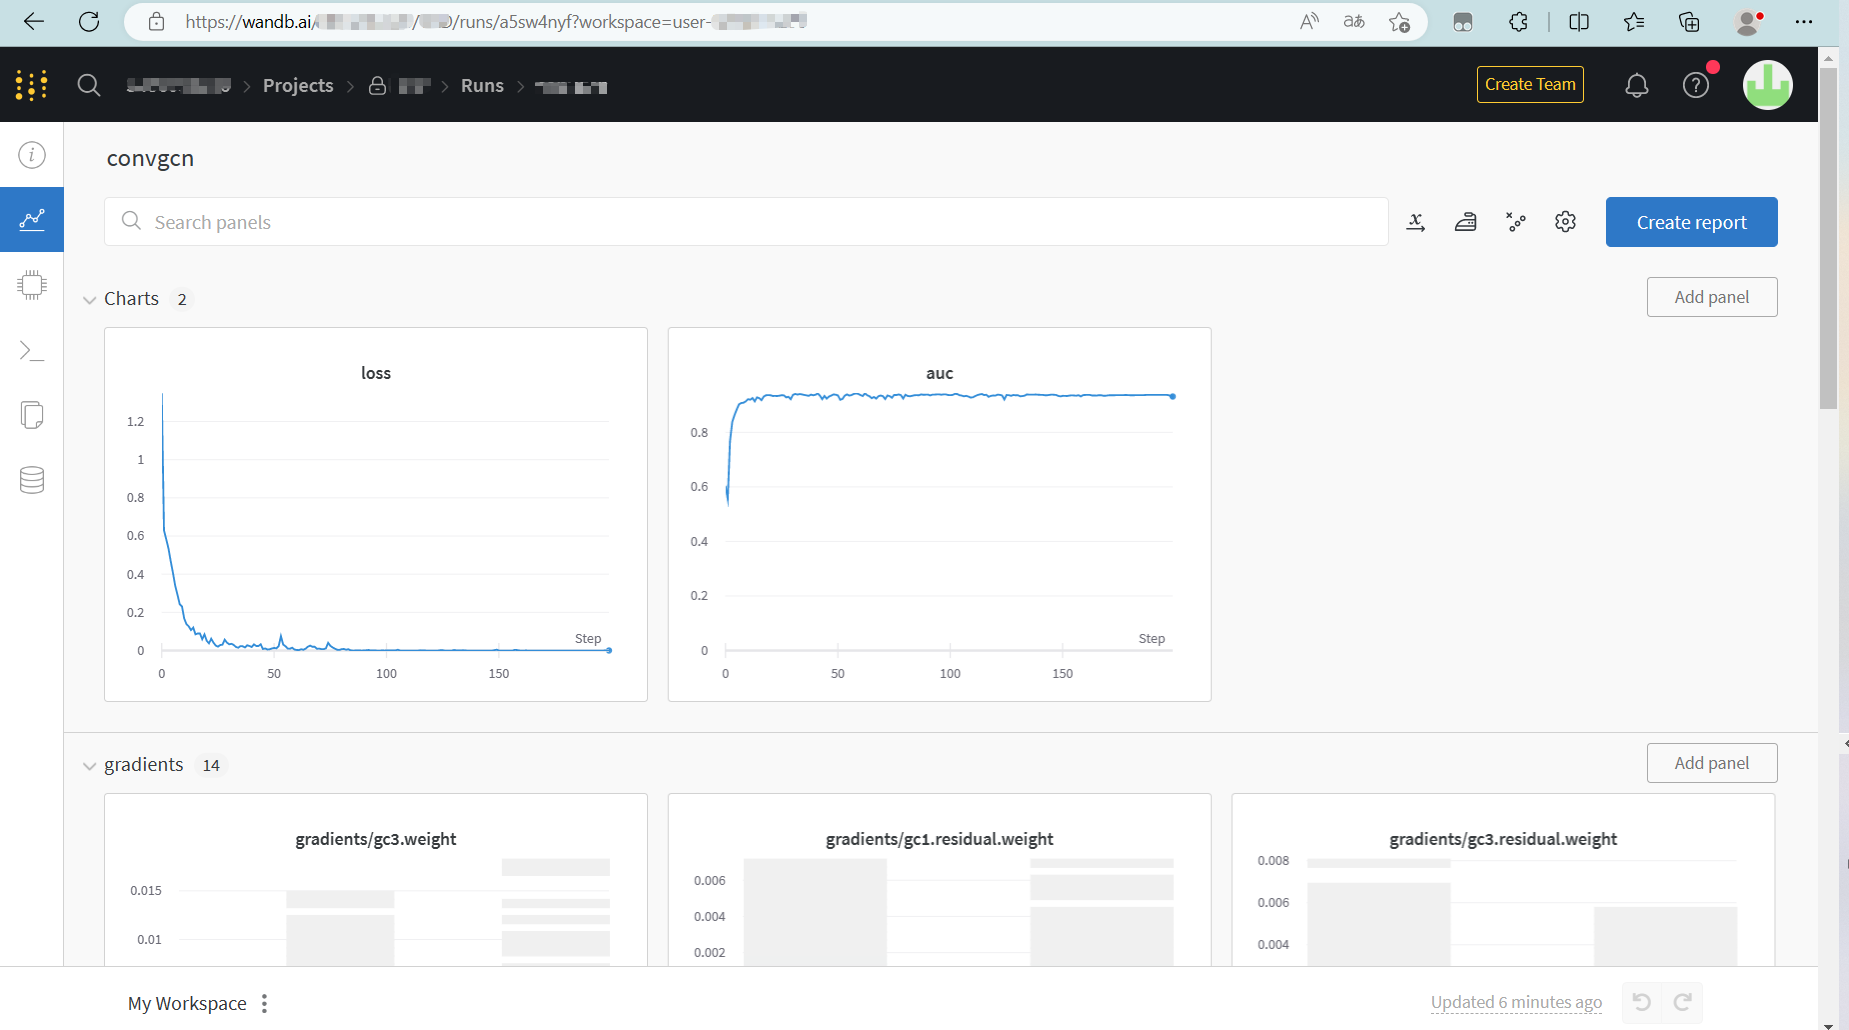The width and height of the screenshot is (1849, 1030).
Task: Open the smoothing iron icon
Action: (x=1466, y=222)
